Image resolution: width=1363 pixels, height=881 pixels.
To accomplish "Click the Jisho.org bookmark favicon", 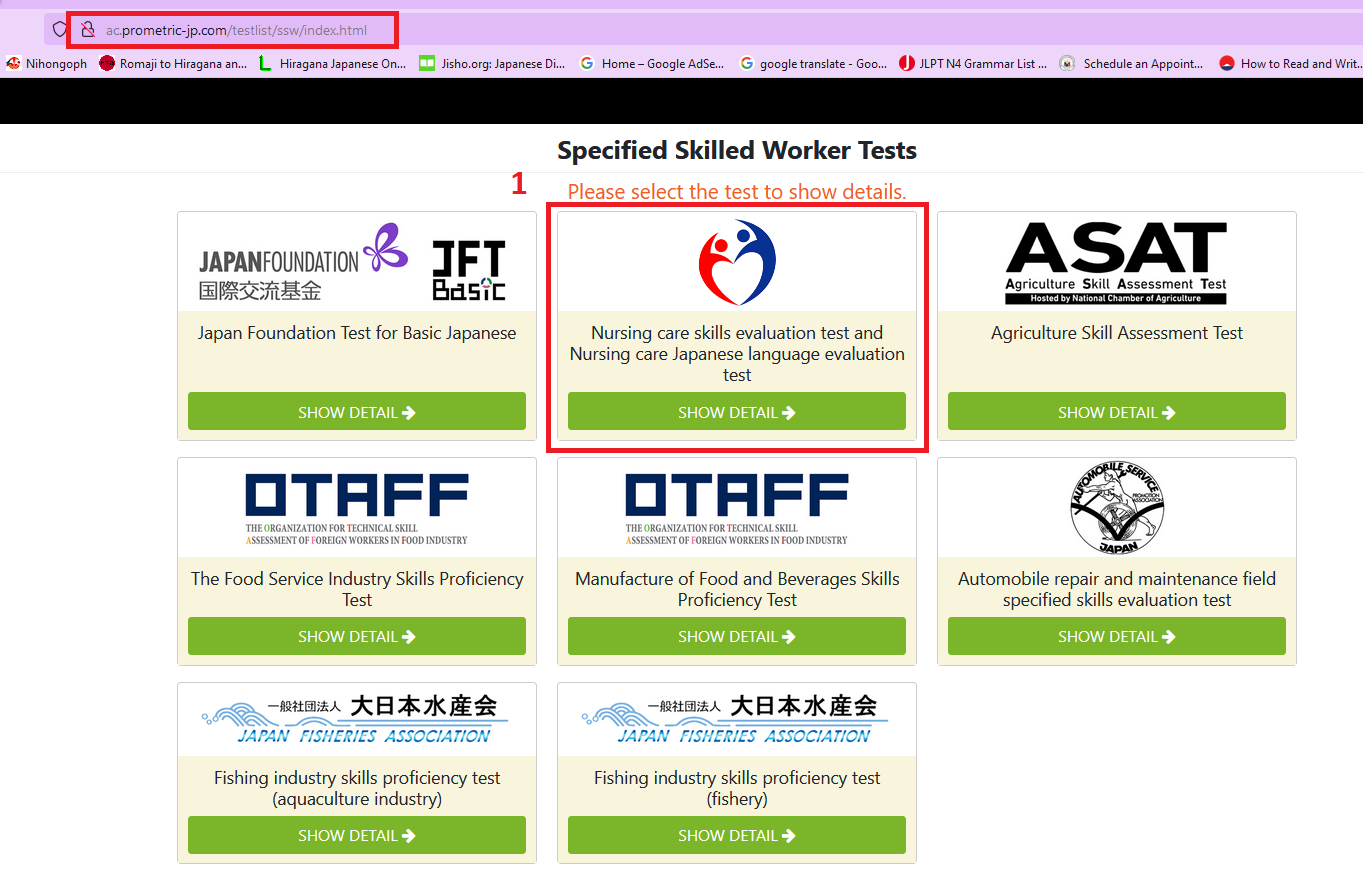I will tap(427, 63).
